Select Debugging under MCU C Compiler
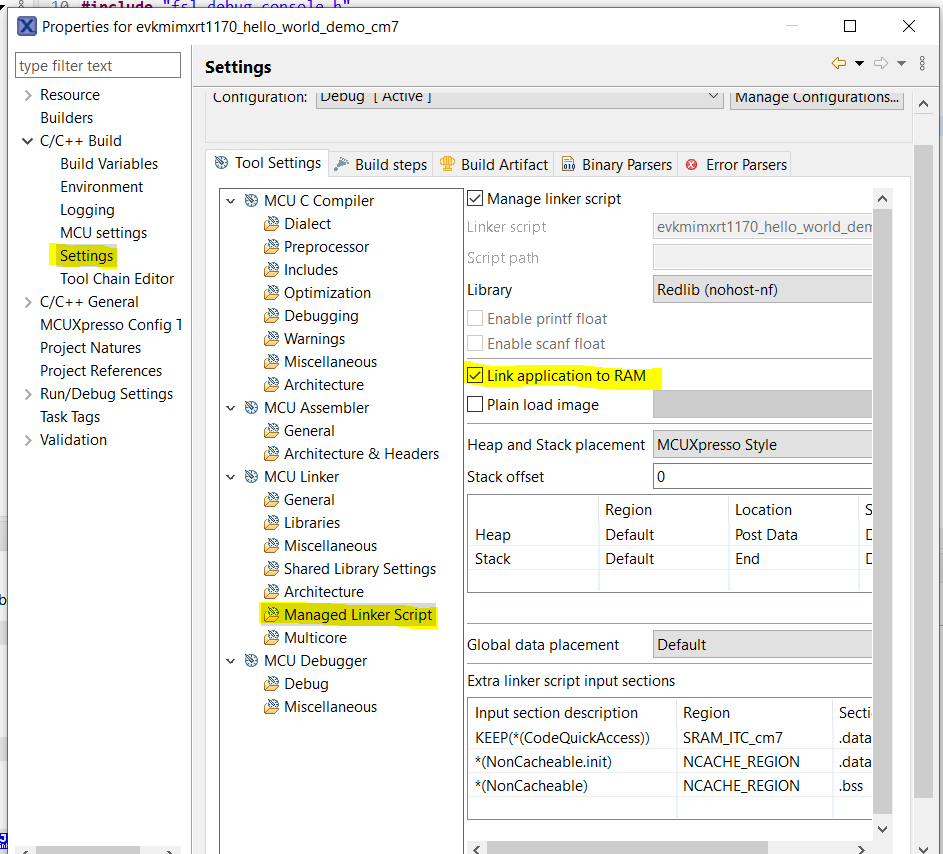The image size is (943, 854). [322, 315]
